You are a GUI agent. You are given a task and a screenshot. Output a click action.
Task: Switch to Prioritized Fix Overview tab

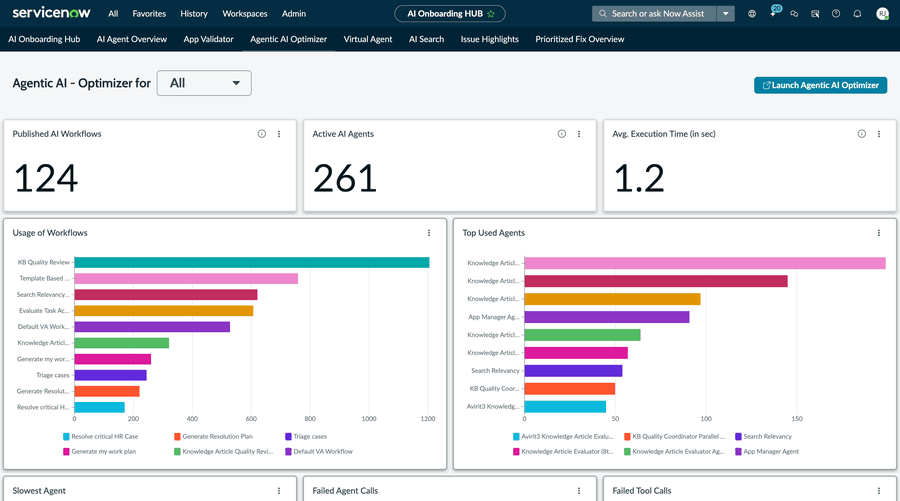580,39
